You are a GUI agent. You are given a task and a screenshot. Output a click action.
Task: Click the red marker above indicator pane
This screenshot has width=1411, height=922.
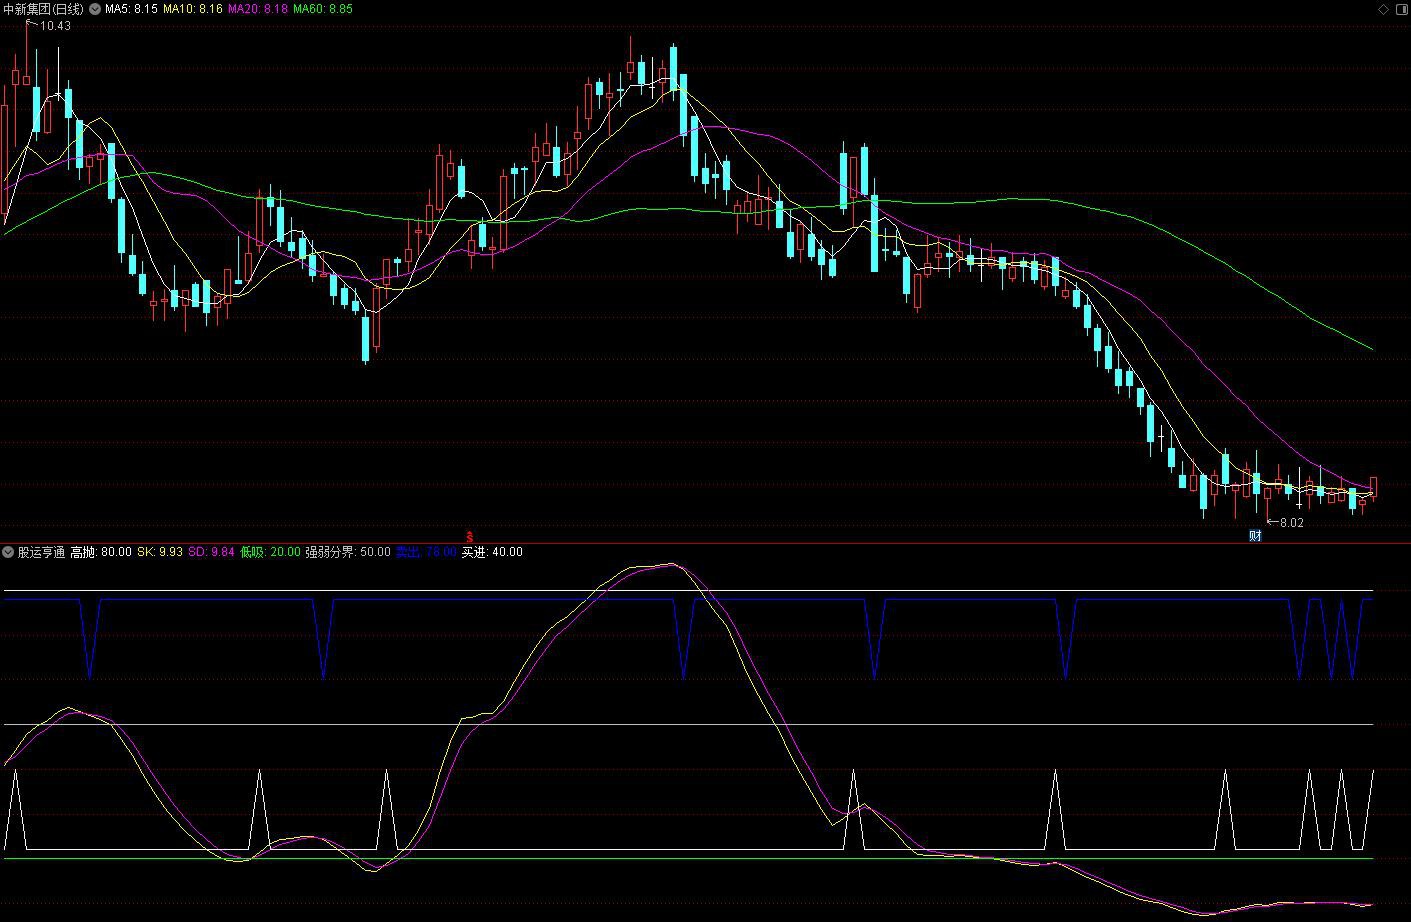[469, 537]
